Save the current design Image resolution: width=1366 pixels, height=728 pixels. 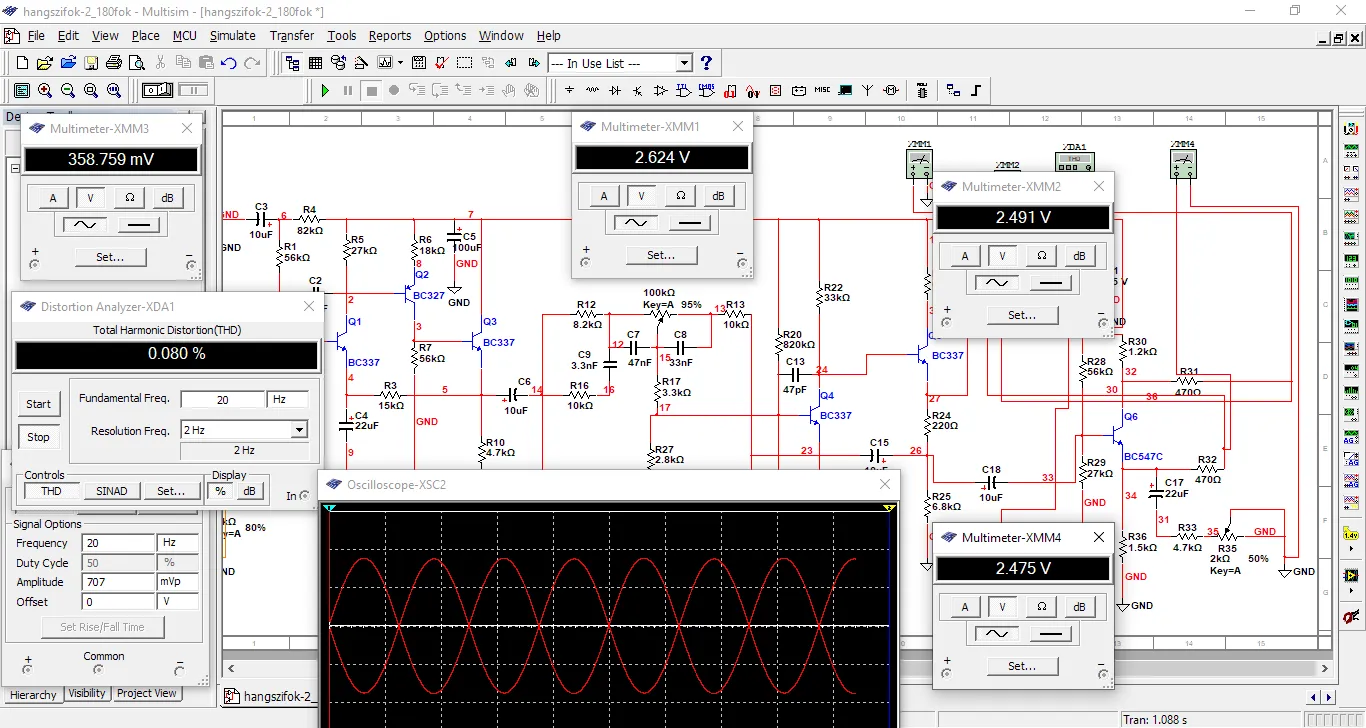click(x=90, y=63)
